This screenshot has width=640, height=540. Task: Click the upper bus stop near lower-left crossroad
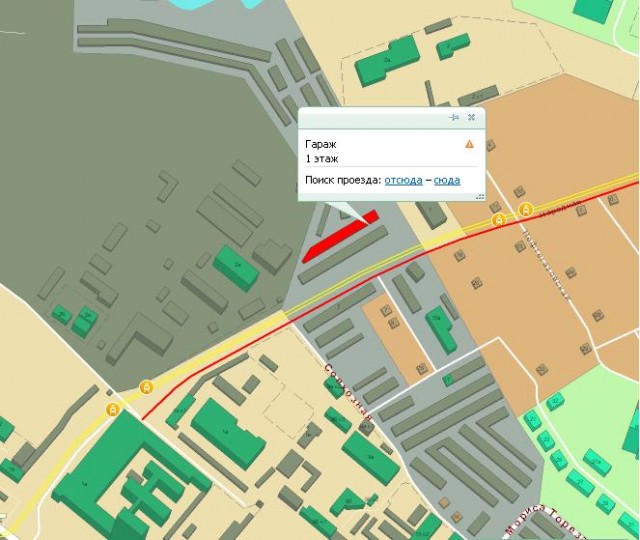147,387
